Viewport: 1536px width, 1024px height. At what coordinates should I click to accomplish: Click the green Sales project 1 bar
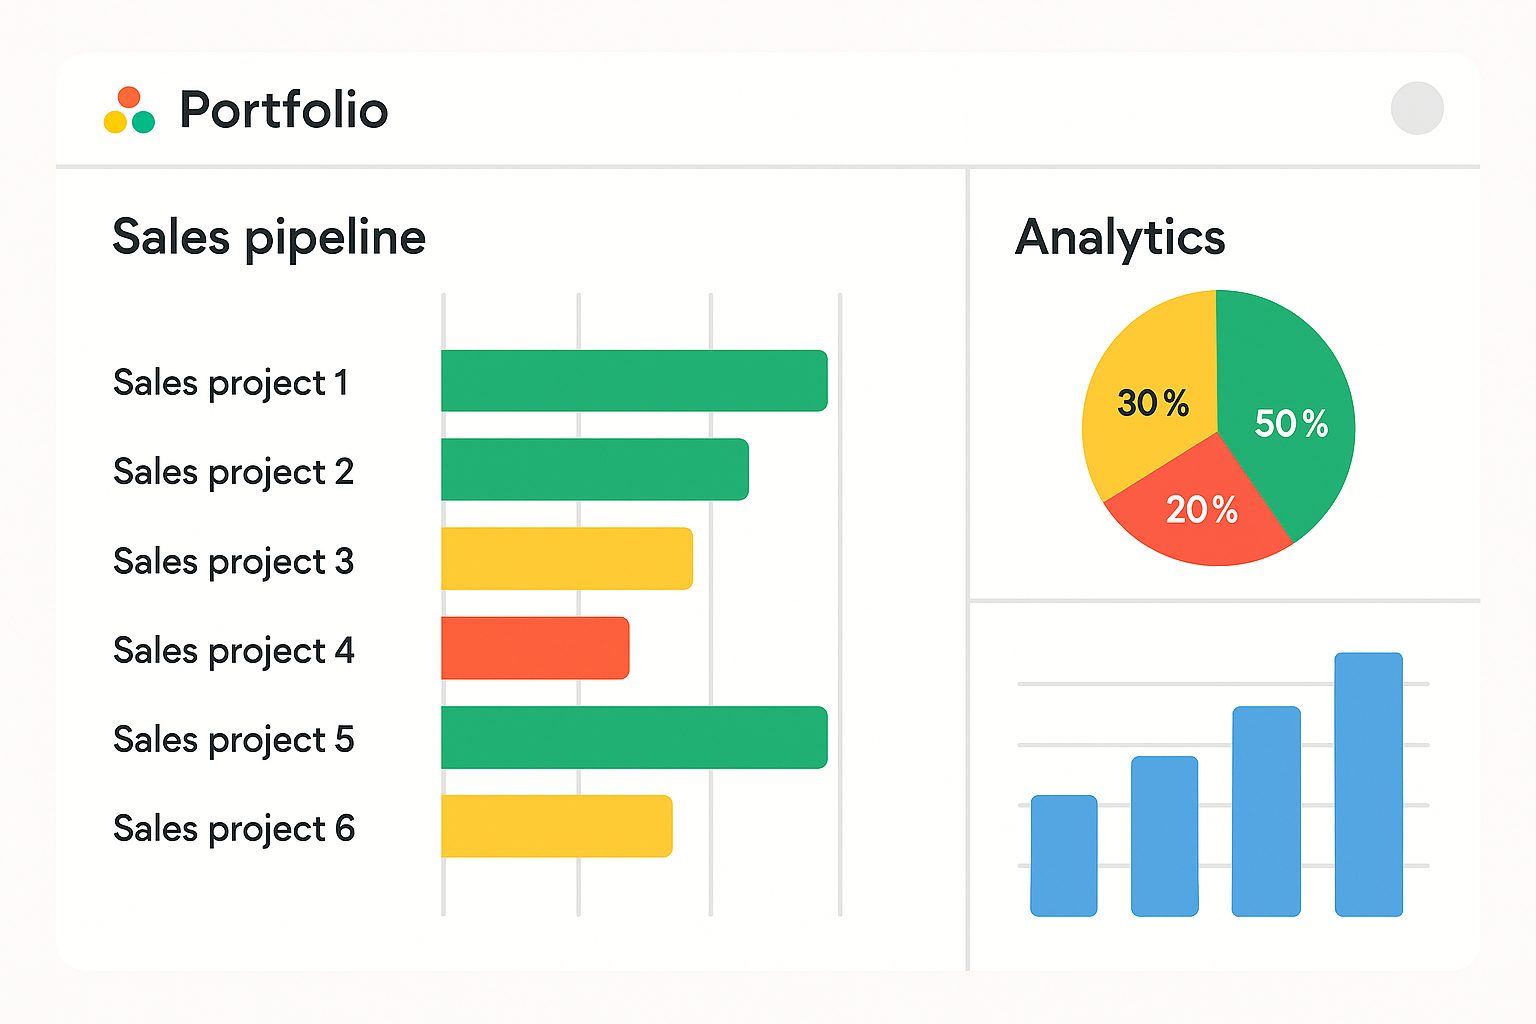(x=634, y=381)
